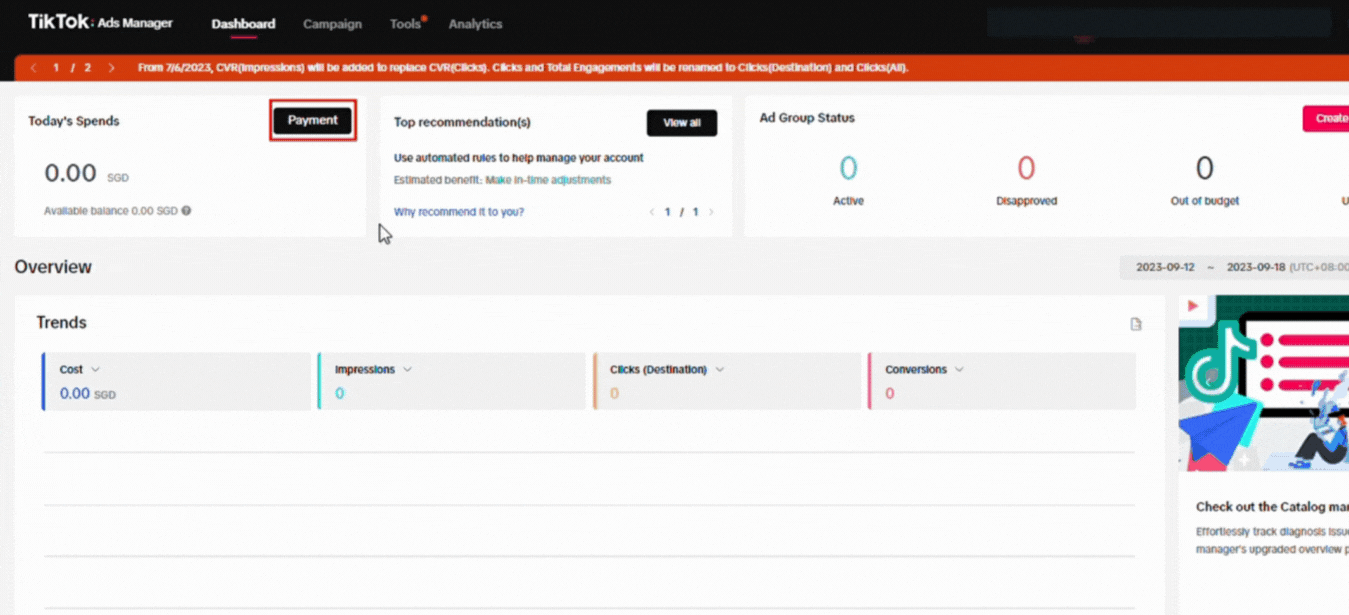Open the link Why recommend it to you?
The height and width of the screenshot is (615, 1349).
[458, 211]
